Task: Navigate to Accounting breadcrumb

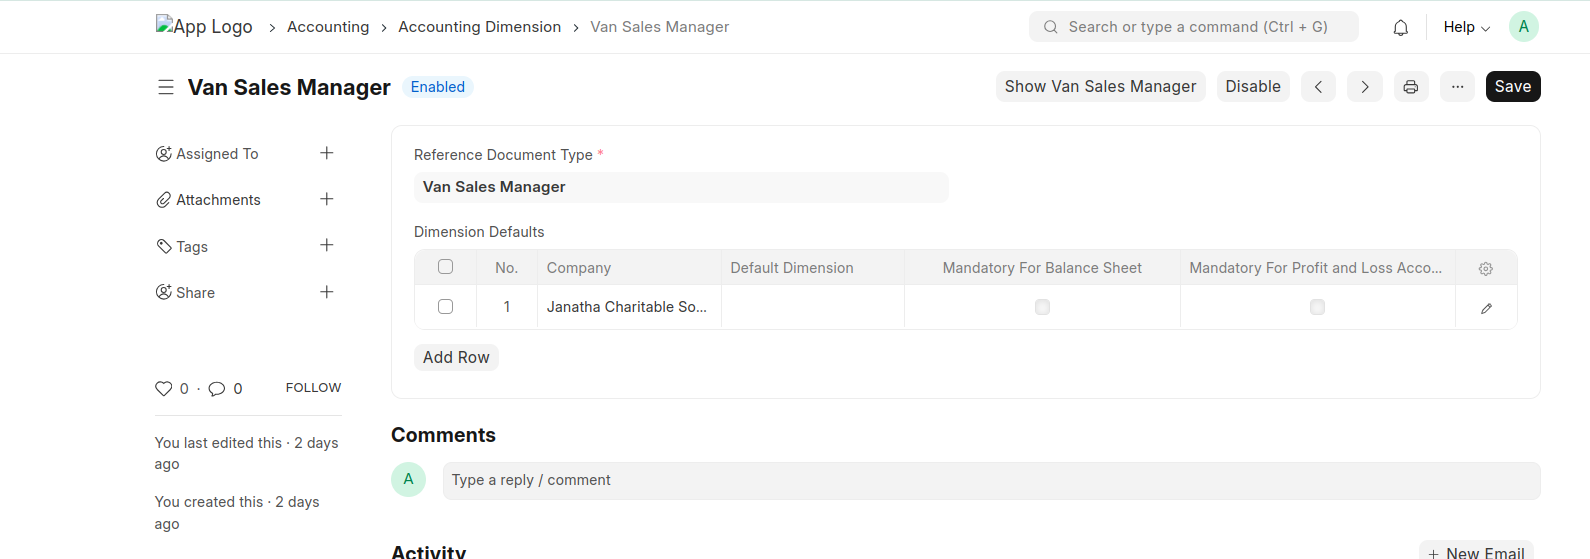Action: tap(328, 27)
